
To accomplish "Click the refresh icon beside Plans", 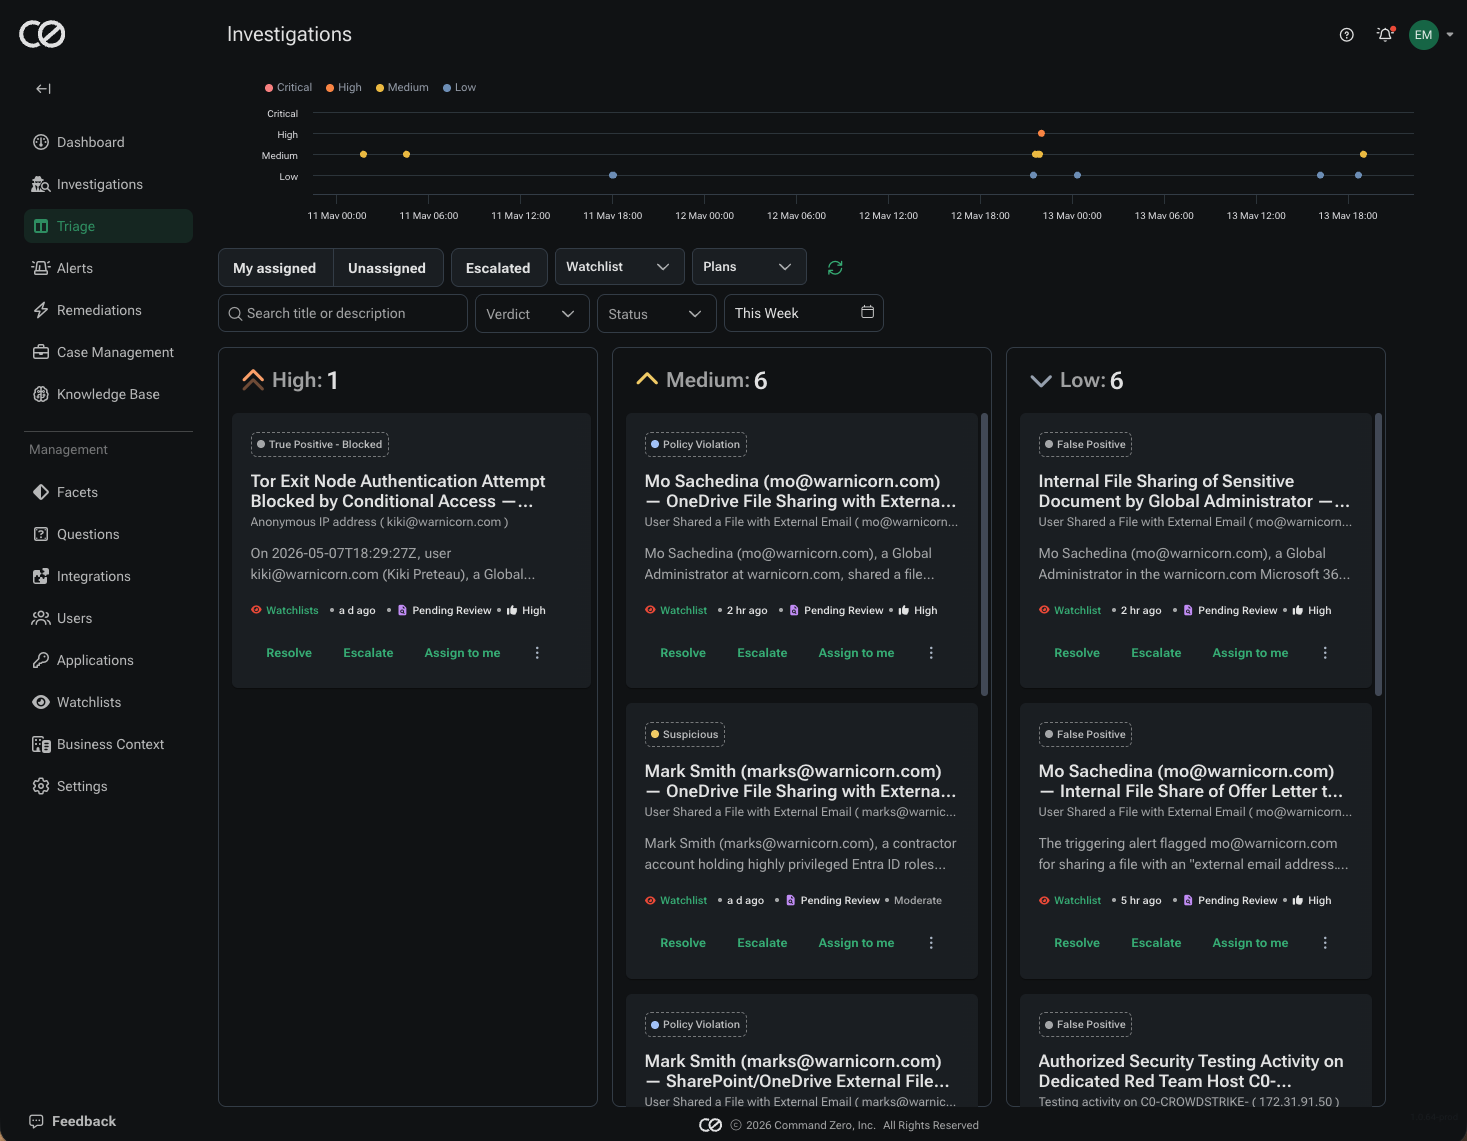I will coord(835,268).
